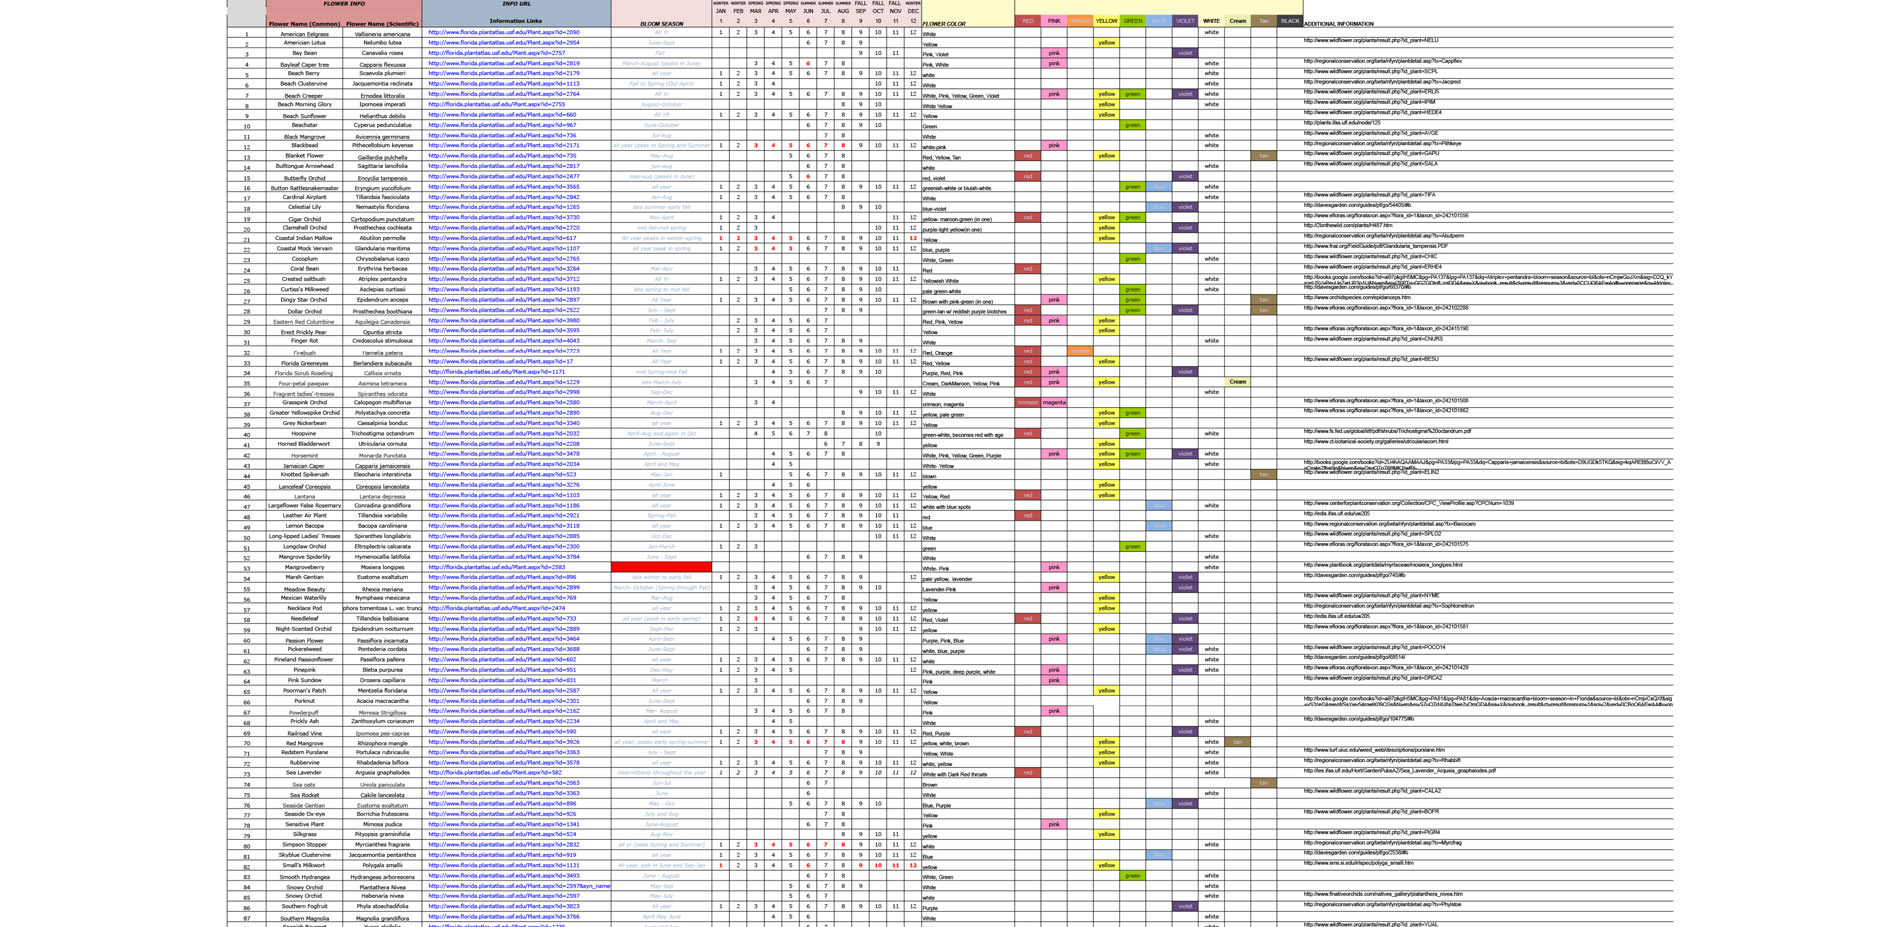The image size is (1900, 927).
Task: Click the Flower Name (Common) column header
Action: [x=304, y=23]
